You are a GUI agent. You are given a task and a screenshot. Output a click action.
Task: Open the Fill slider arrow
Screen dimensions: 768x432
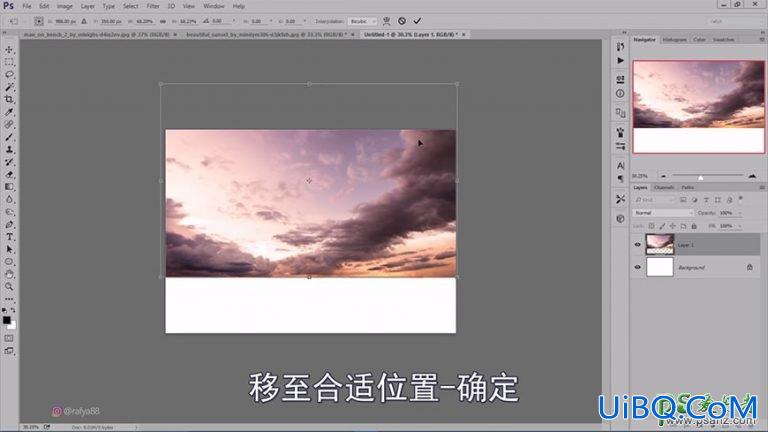point(740,226)
